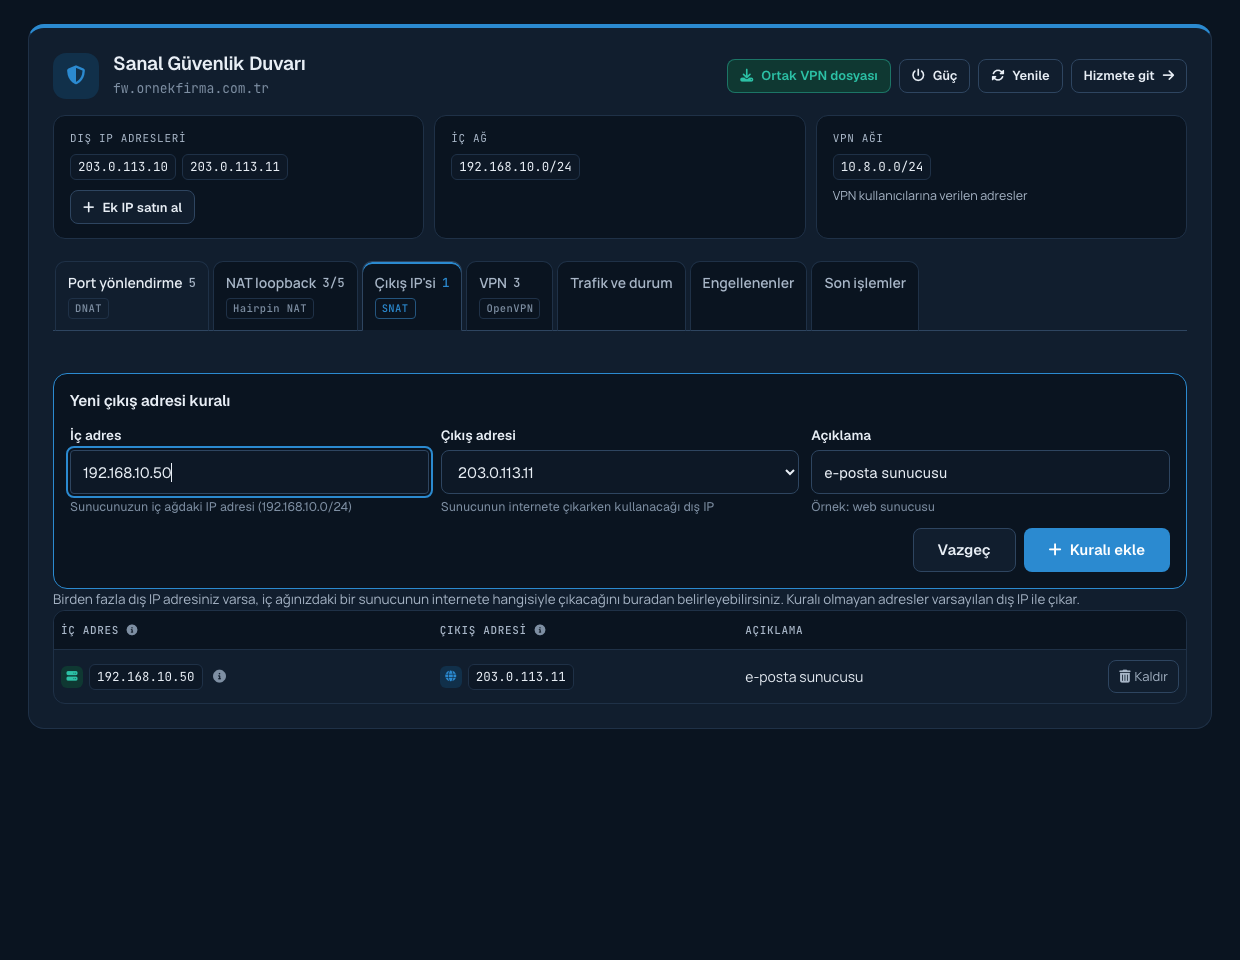Image resolution: width=1240 pixels, height=960 pixels.
Task: Click 203.0.113.11 exit address in rule table
Action: click(521, 677)
